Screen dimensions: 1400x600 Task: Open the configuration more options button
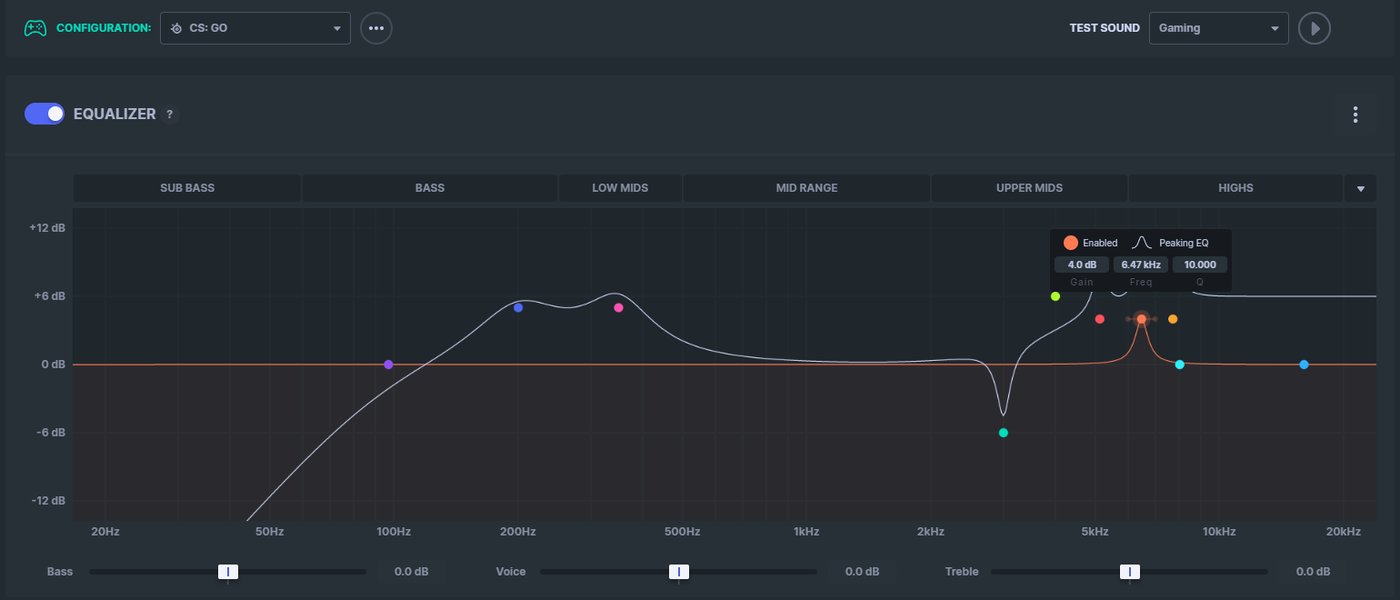tap(376, 28)
